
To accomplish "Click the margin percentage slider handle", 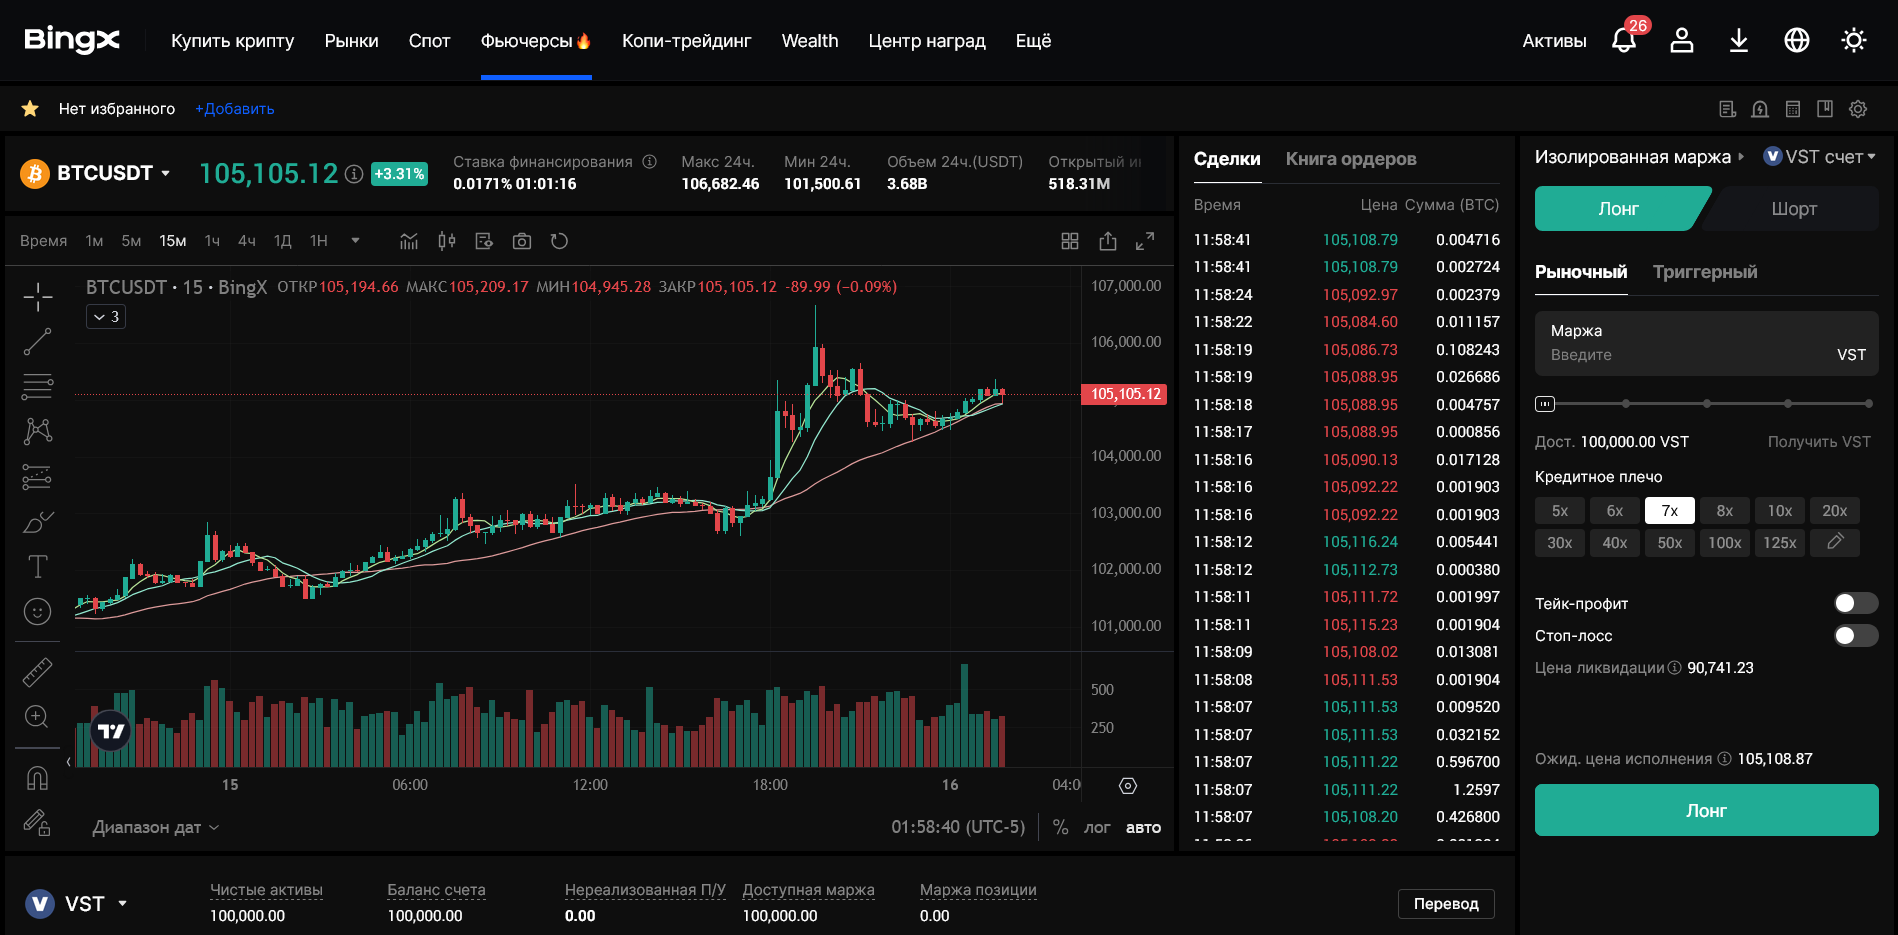I will (x=1545, y=404).
